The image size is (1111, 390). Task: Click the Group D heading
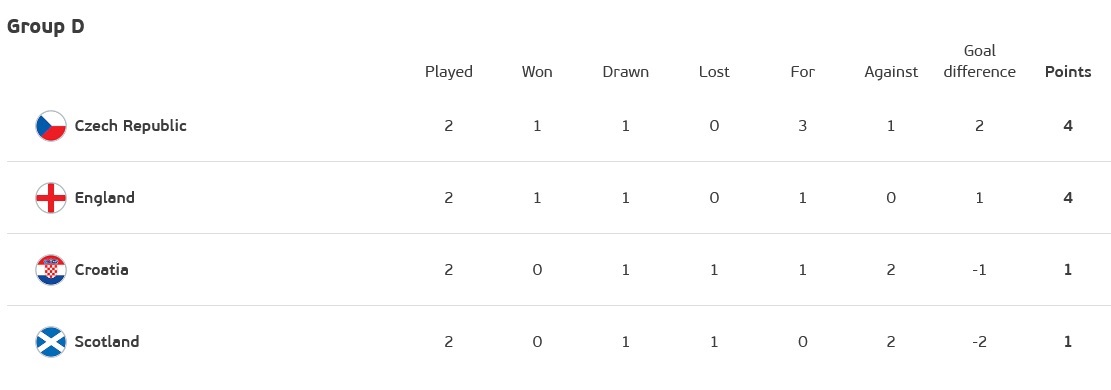(x=45, y=27)
